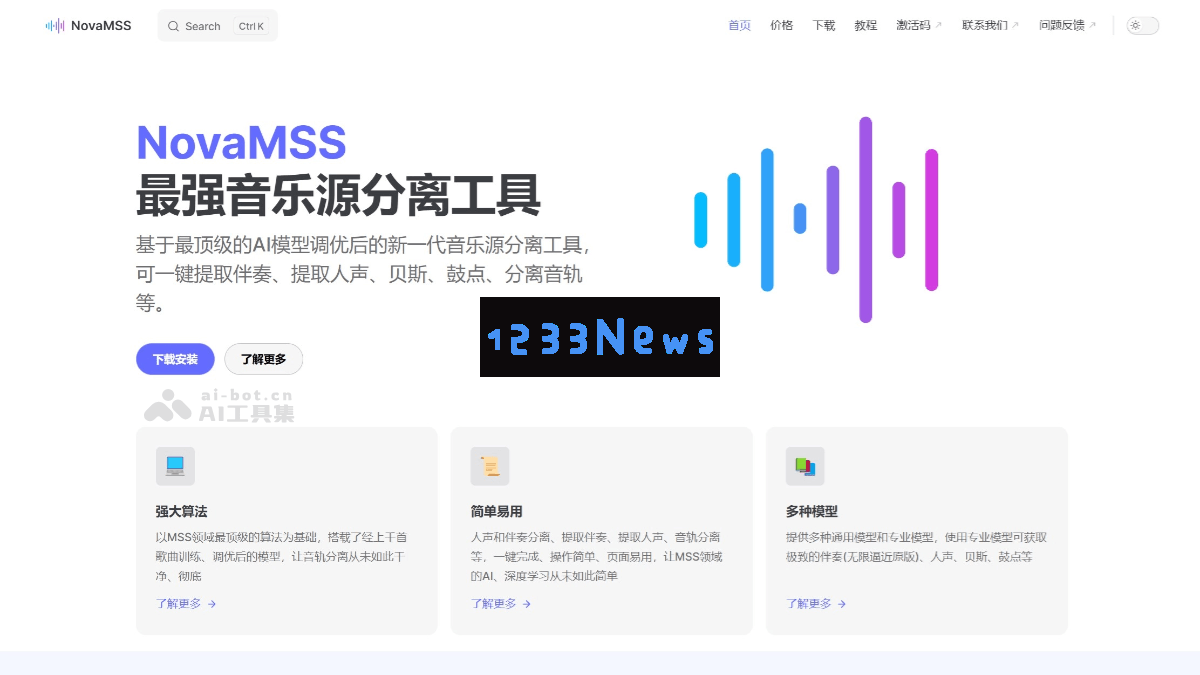Click the Ctrl K shortcut badge
Image resolution: width=1200 pixels, height=675 pixels.
[x=251, y=26]
